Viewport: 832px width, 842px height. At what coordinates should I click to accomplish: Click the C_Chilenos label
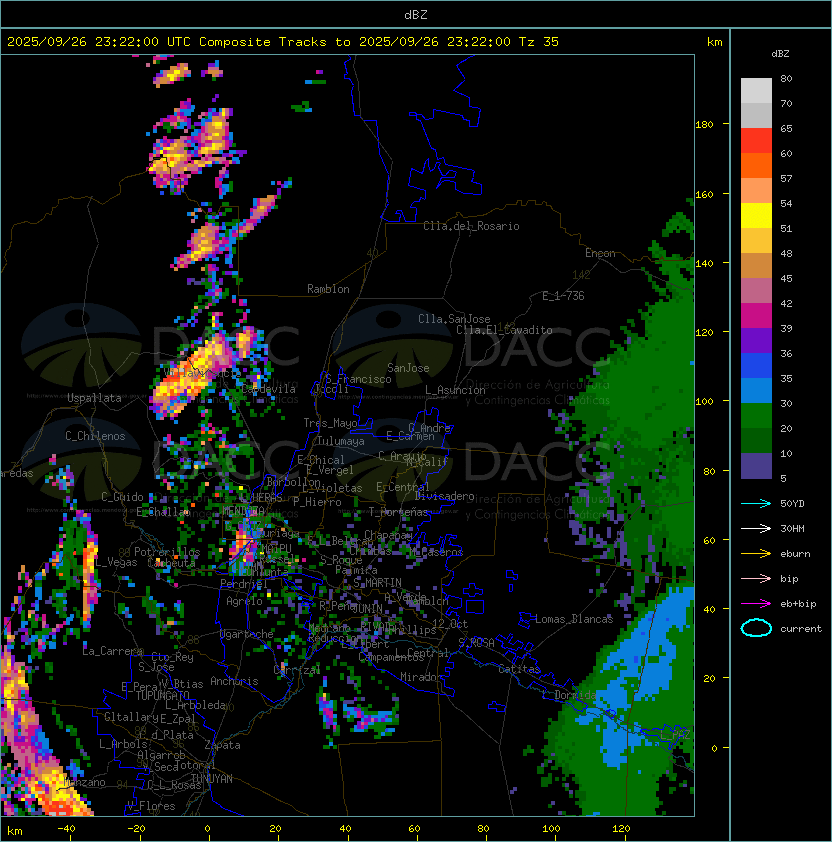(95, 436)
